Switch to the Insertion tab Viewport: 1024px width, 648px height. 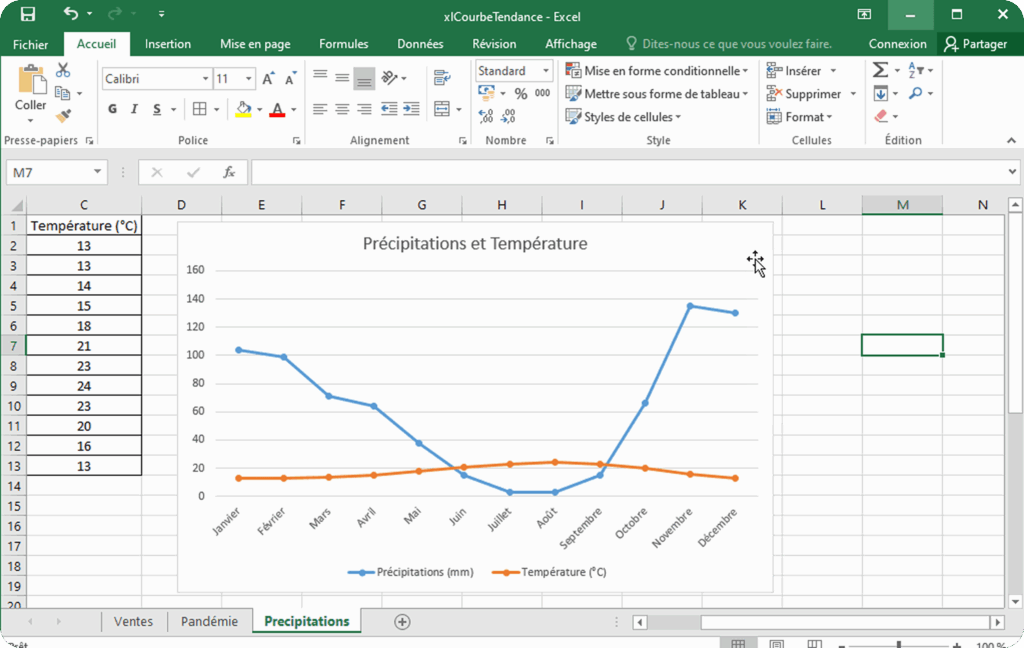[x=168, y=44]
